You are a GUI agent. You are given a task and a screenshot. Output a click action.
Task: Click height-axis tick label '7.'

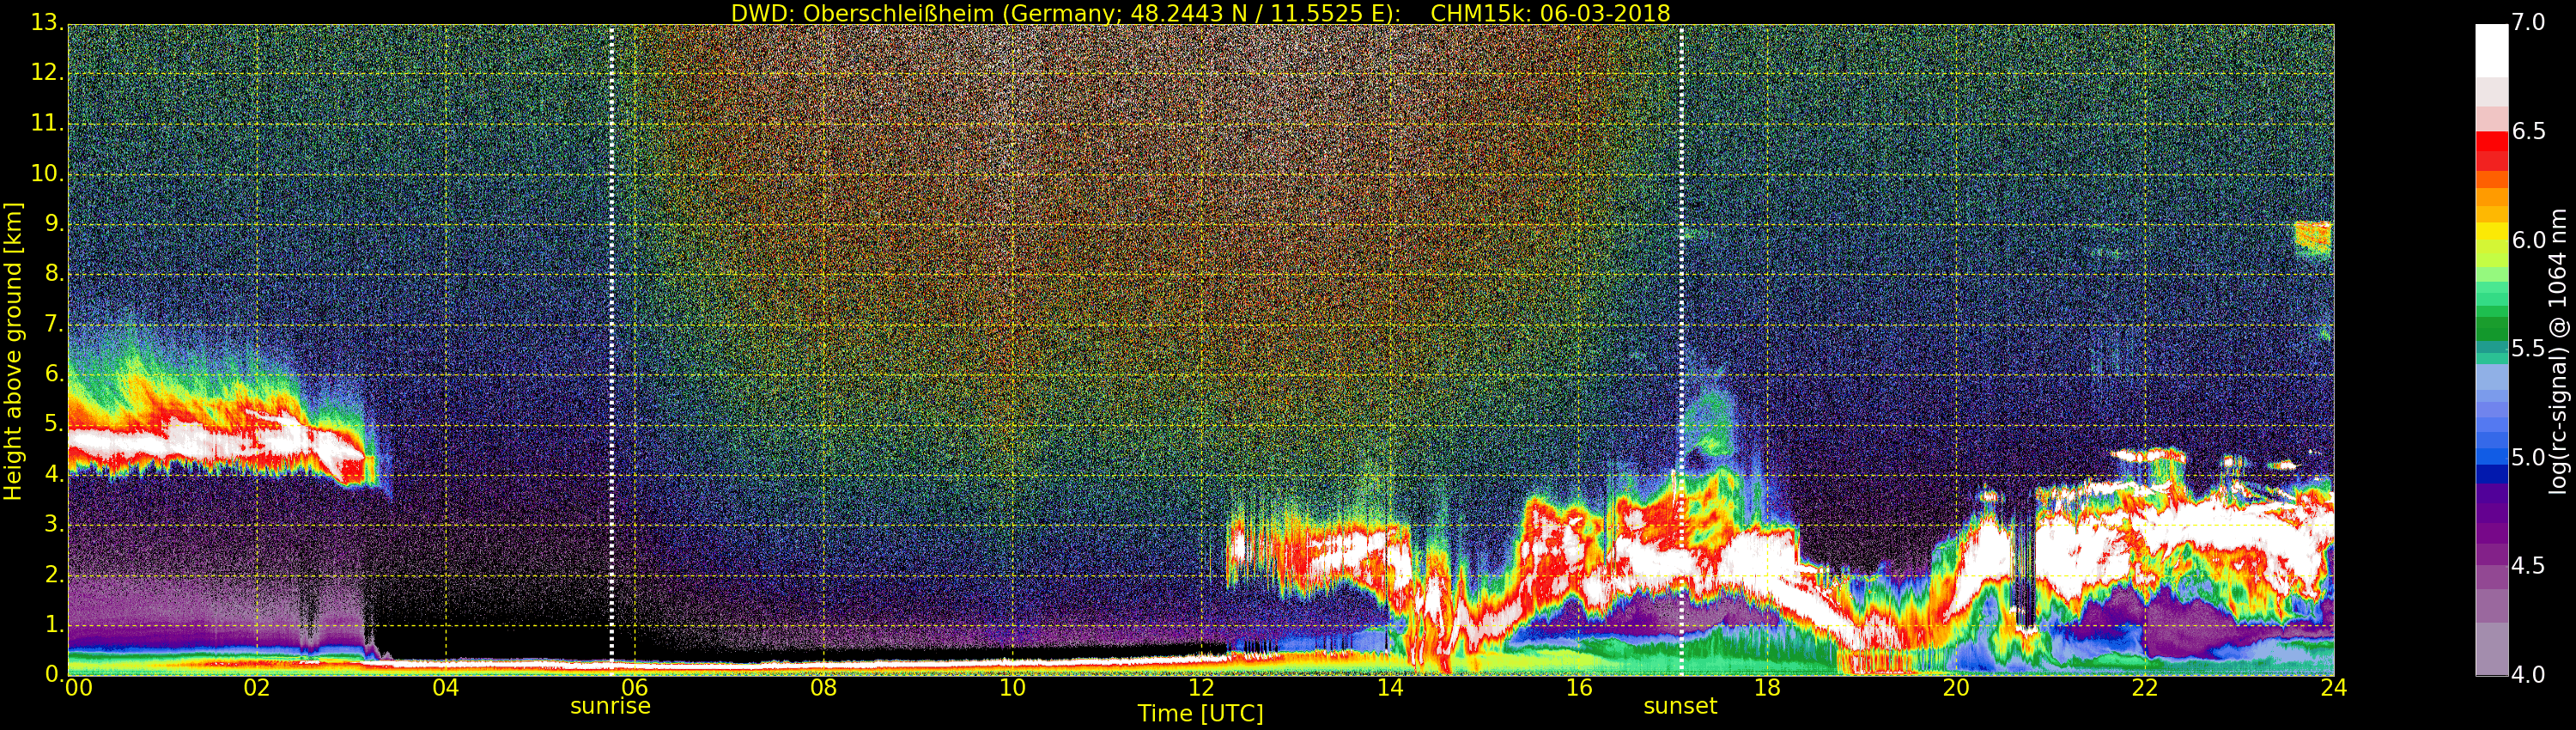tap(54, 323)
